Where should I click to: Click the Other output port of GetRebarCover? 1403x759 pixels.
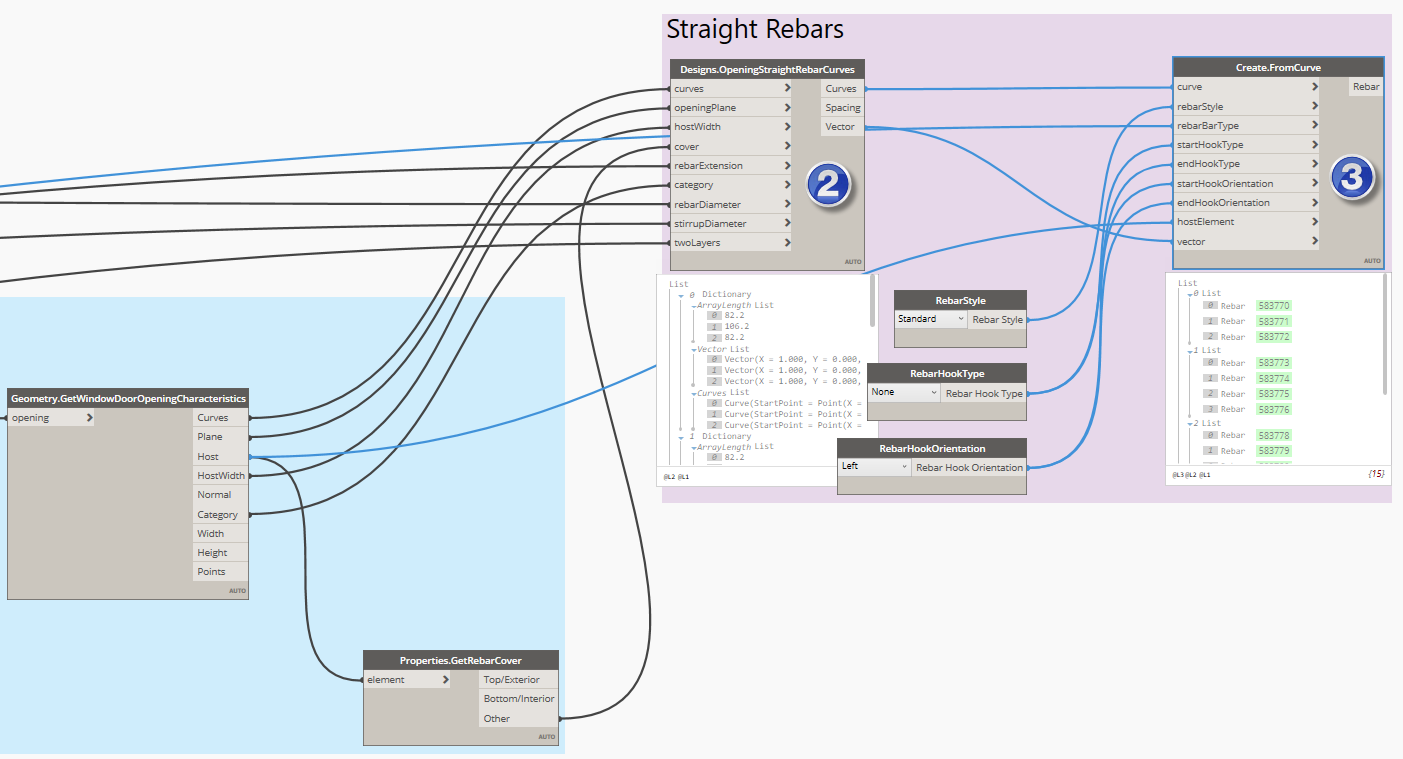[518, 718]
